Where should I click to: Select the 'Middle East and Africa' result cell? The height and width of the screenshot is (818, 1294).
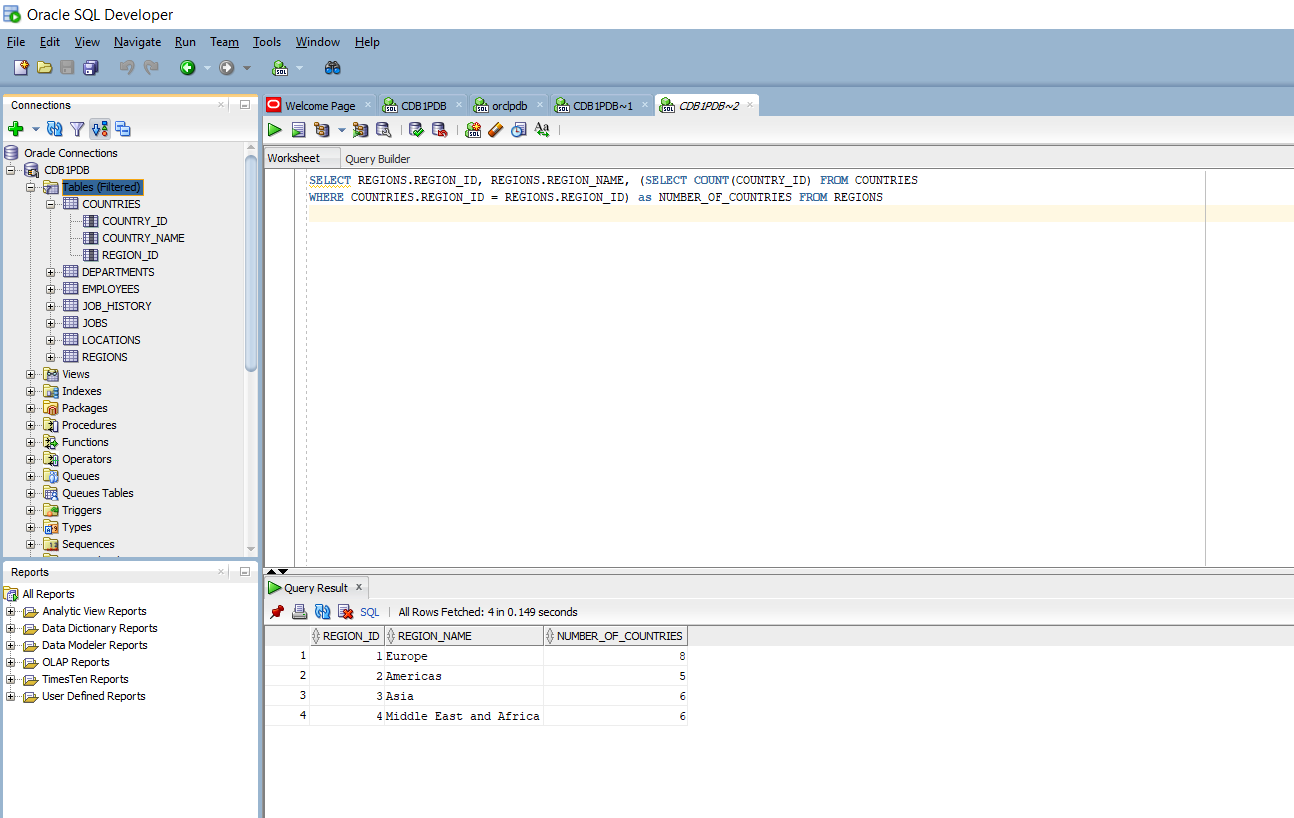click(463, 716)
